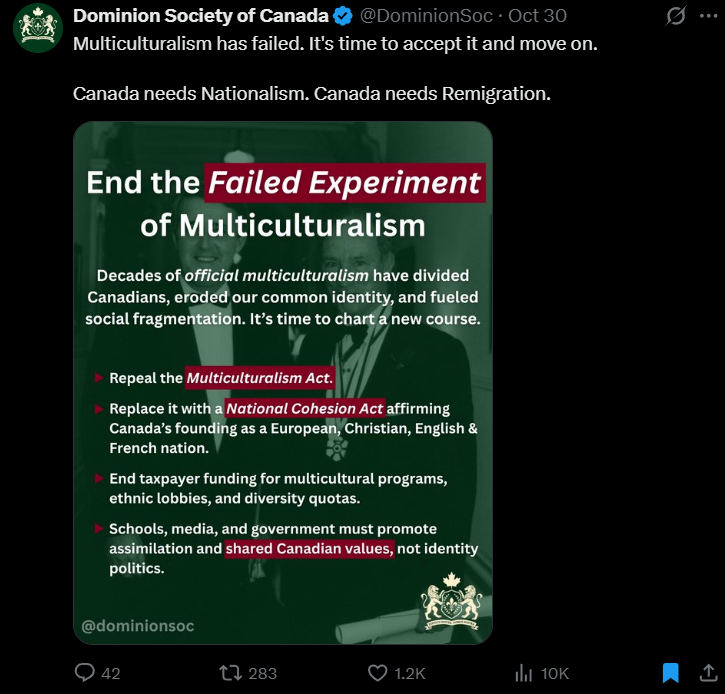Click the blue verified badge
725x694 pixels.
tap(343, 16)
